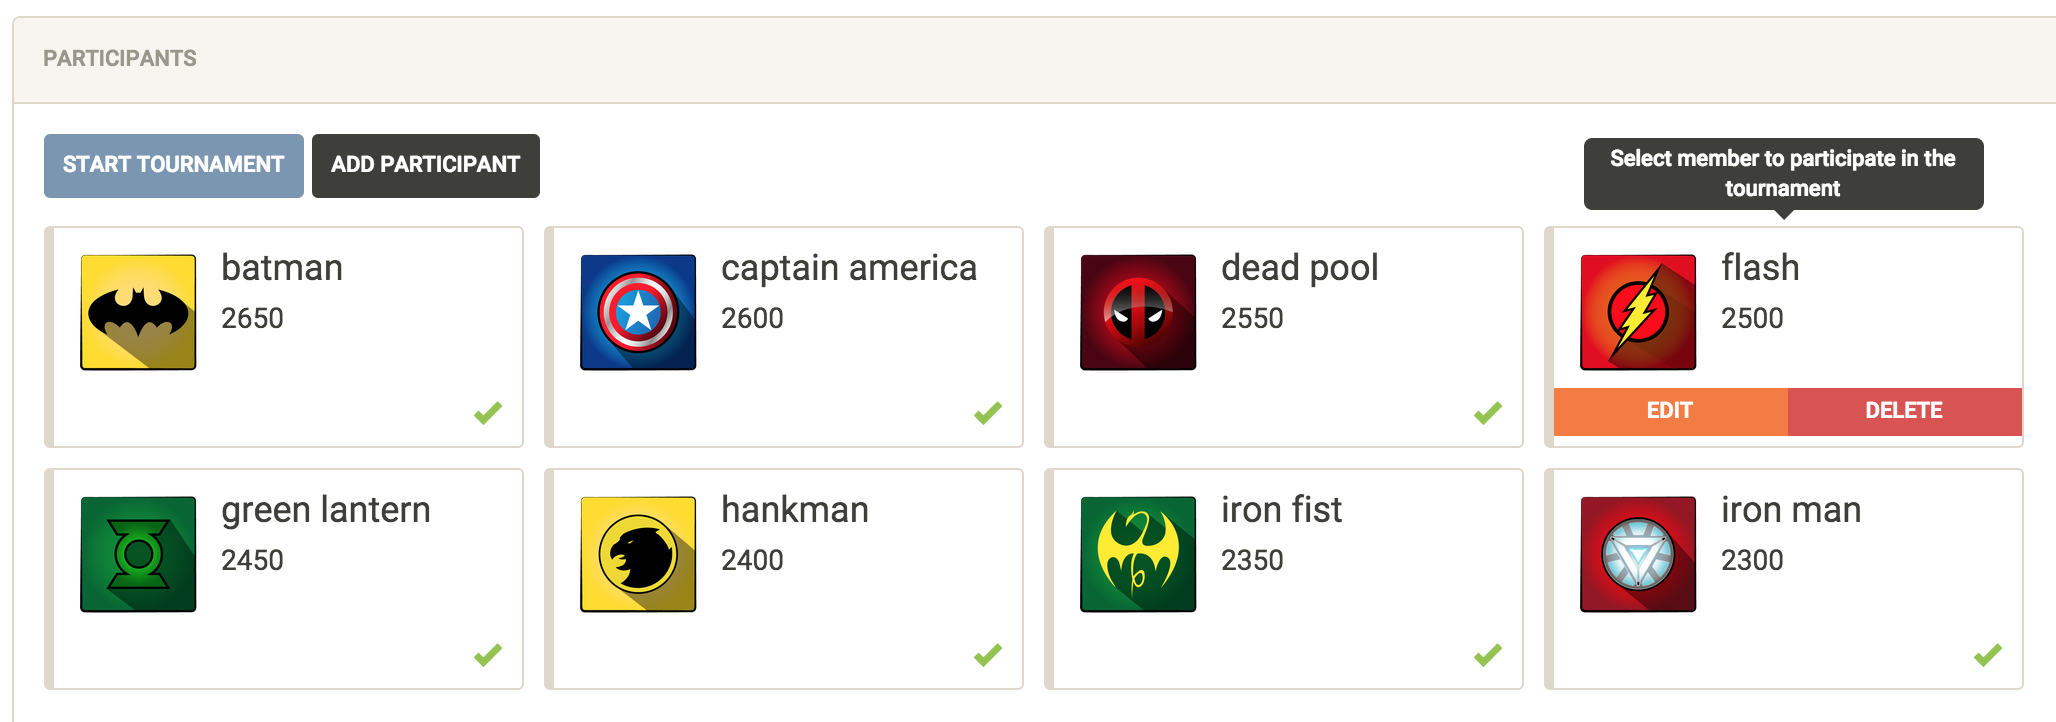Screen dimensions: 2056x722
Task: Toggle hankman's green checkmark
Action: coord(988,655)
